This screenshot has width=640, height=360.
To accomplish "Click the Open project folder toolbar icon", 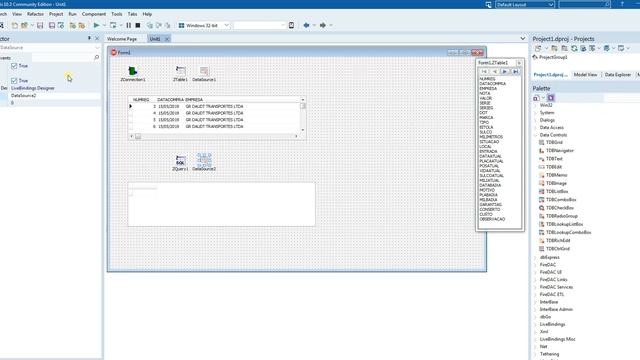I will [24, 25].
